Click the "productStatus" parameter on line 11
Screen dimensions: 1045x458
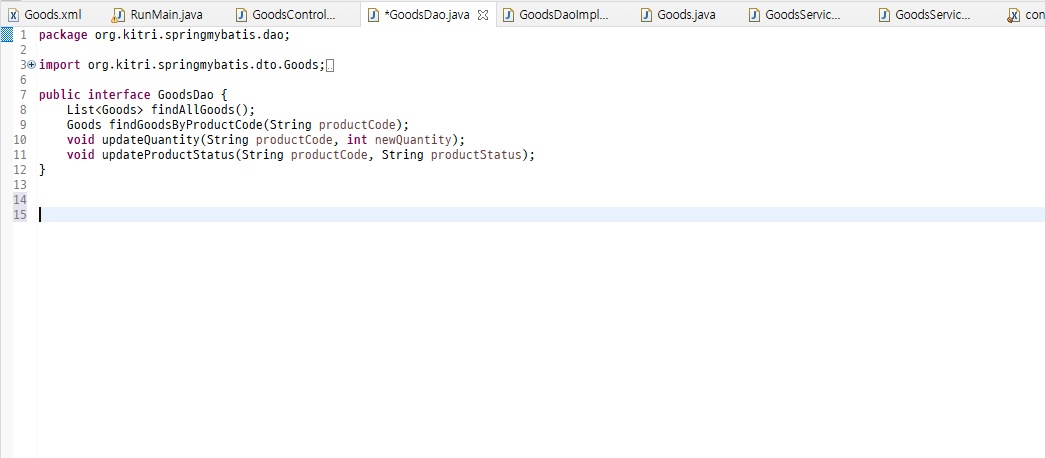click(476, 155)
